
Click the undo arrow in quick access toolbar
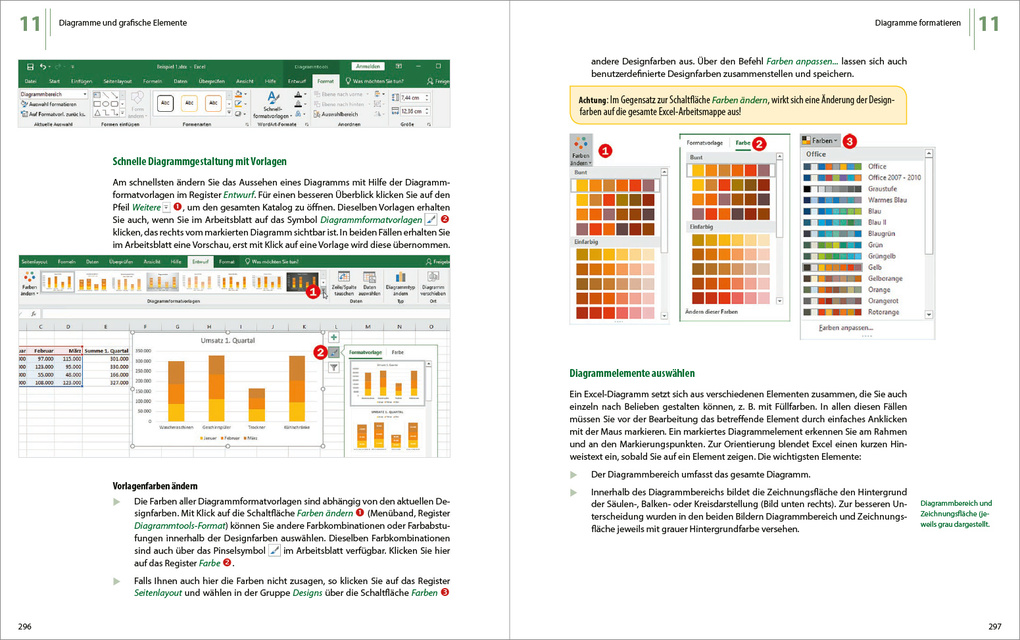(x=43, y=66)
